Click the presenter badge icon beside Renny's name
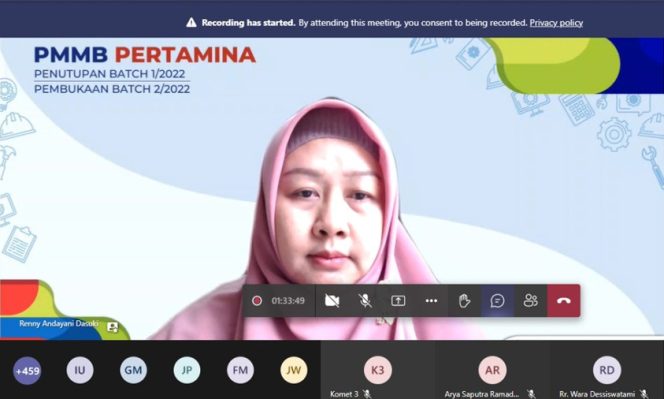Image resolution: width=664 pixels, height=399 pixels. tap(112, 327)
